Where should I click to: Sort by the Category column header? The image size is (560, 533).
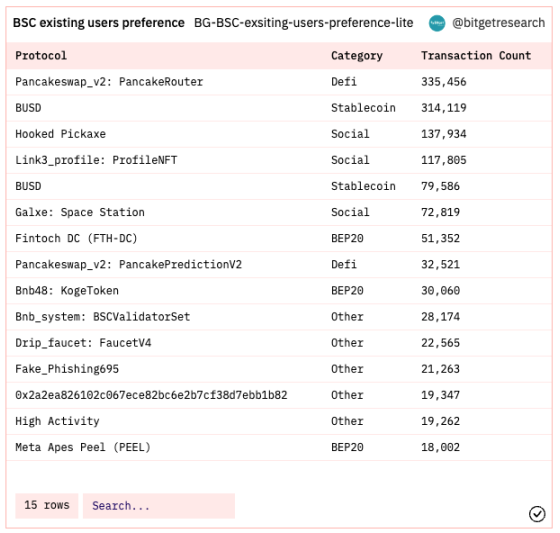click(x=357, y=56)
